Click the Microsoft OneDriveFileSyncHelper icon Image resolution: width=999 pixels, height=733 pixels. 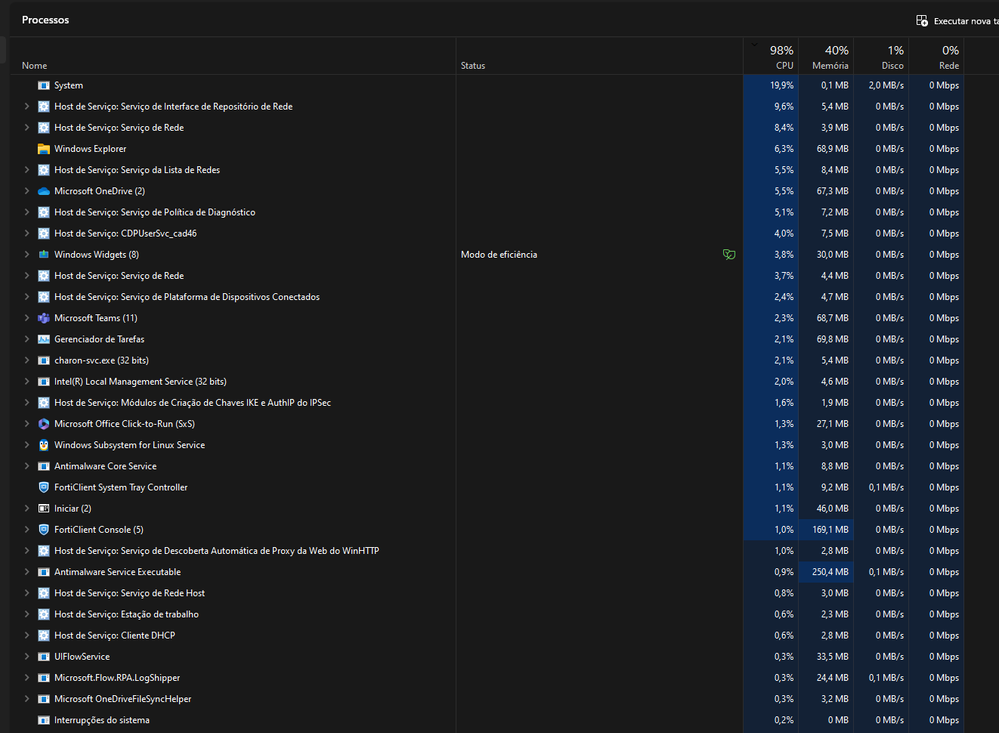tap(43, 699)
